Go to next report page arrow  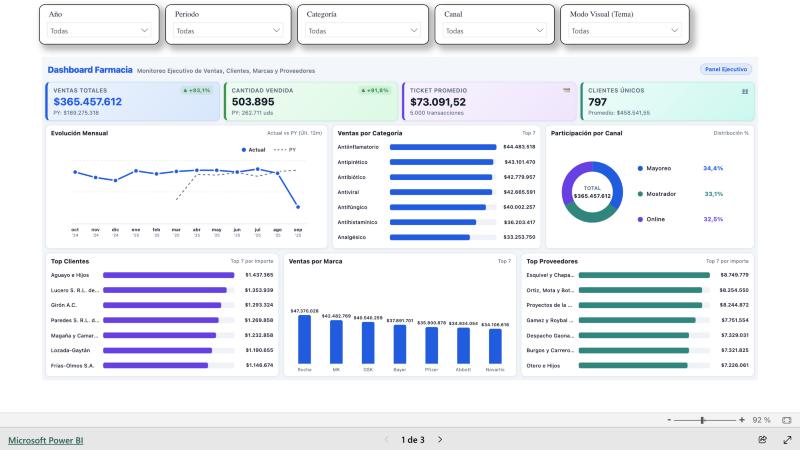click(x=440, y=439)
